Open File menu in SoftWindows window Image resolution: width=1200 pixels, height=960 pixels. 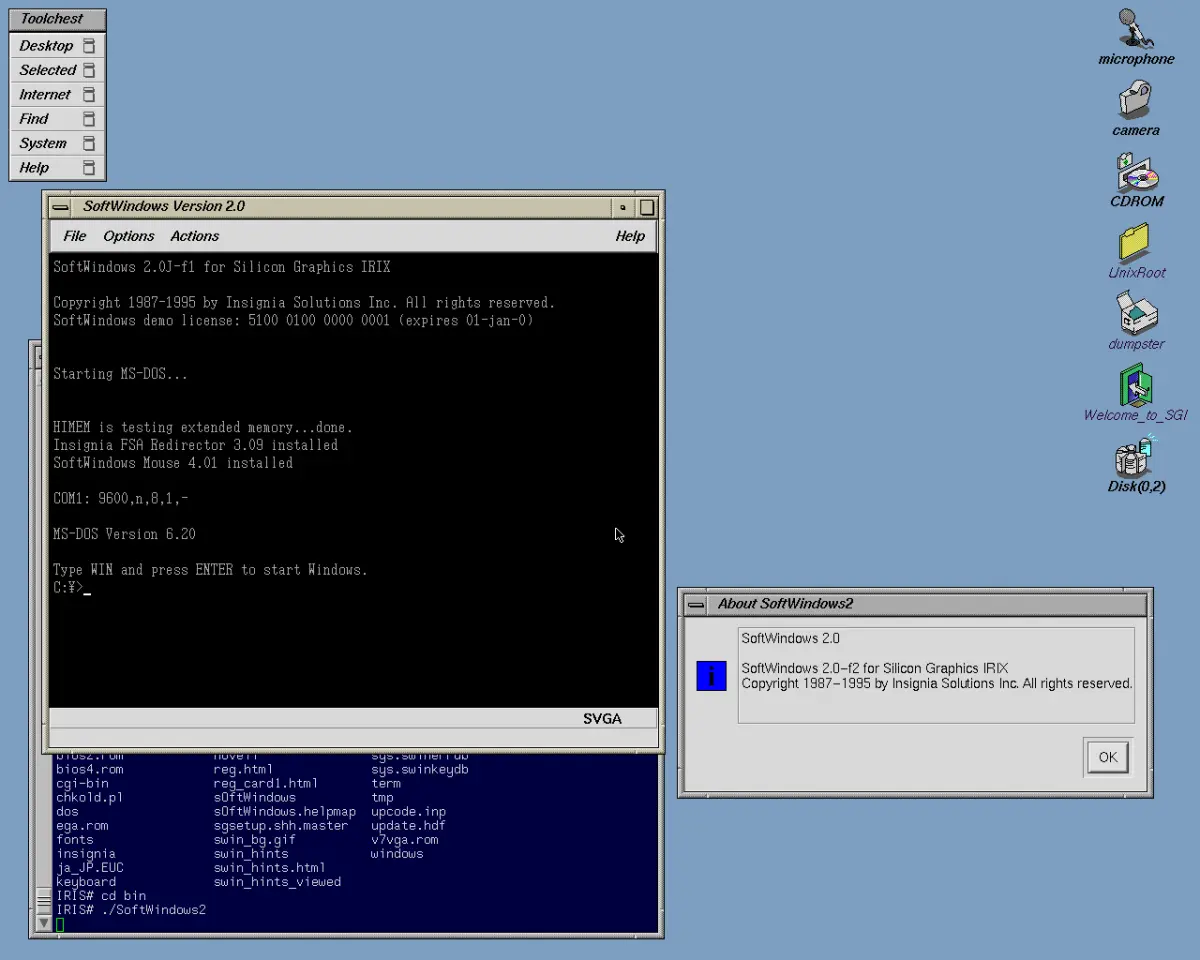pos(75,236)
